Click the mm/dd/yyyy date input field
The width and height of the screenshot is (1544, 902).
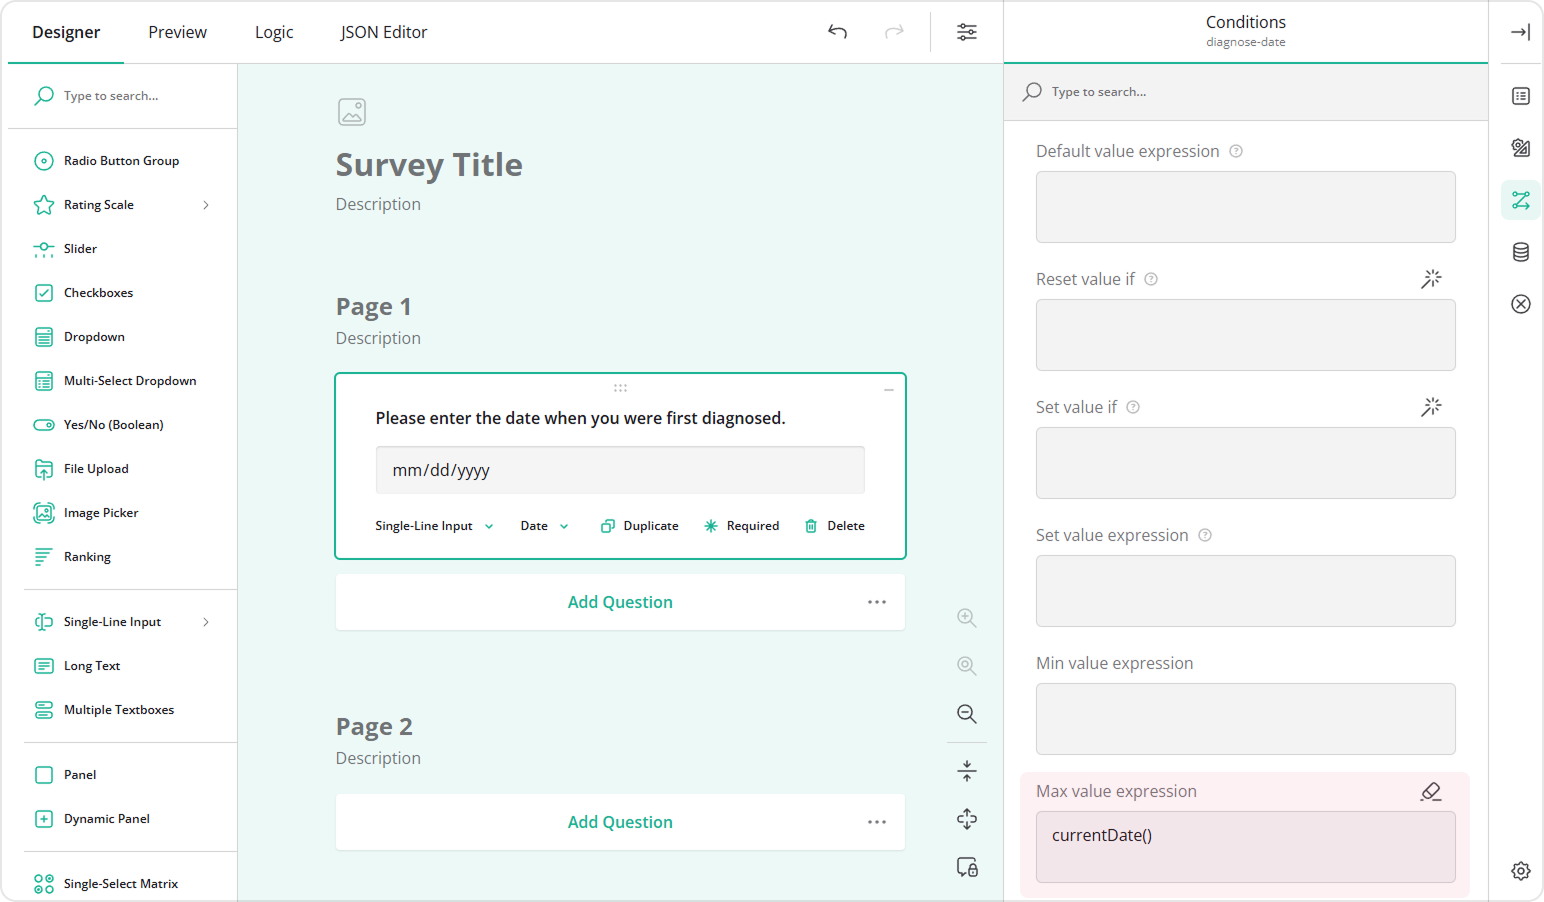(x=619, y=469)
